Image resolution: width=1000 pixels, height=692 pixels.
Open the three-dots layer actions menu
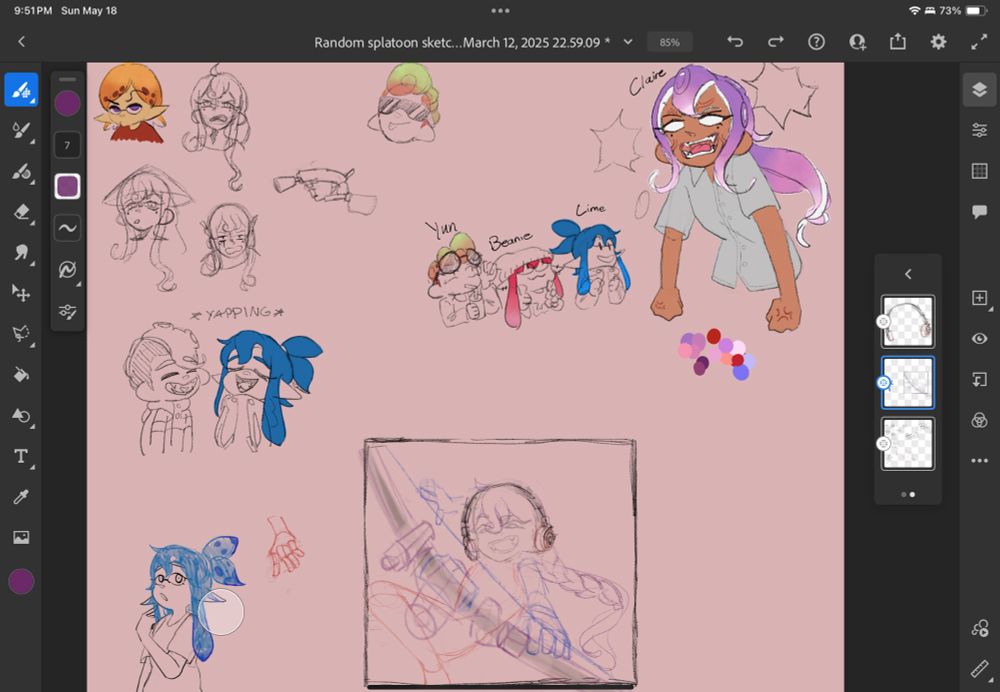coord(979,461)
